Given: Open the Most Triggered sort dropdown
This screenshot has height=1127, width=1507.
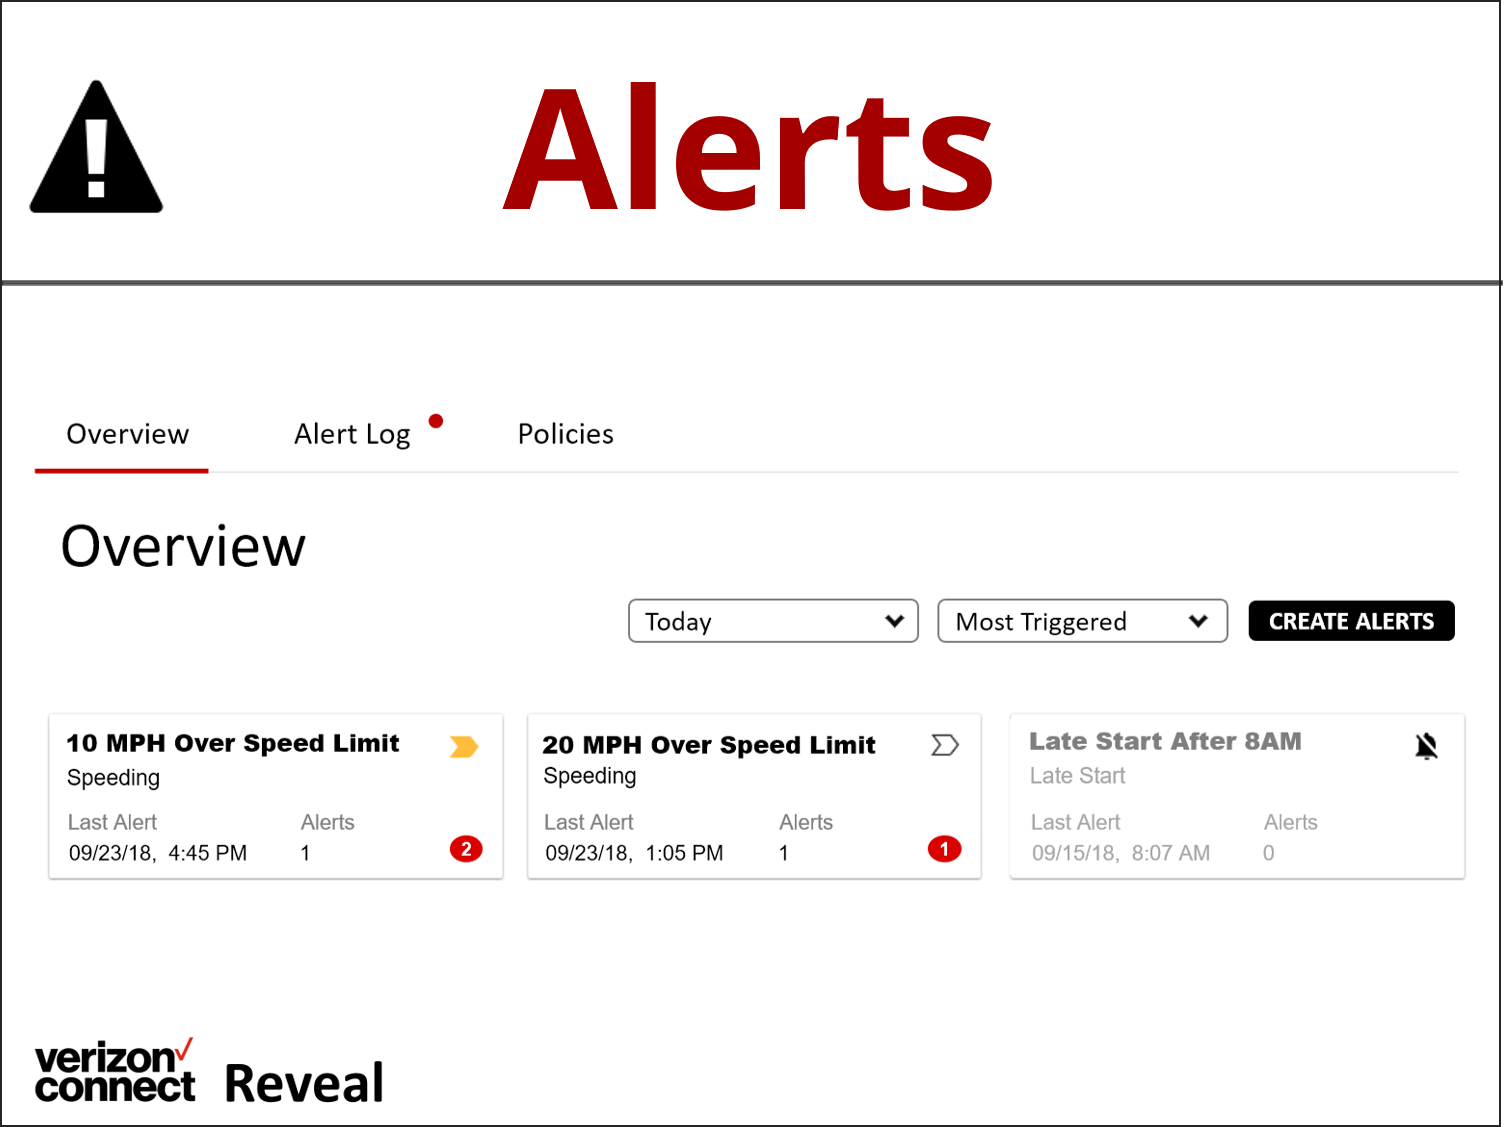Looking at the screenshot, I should 1082,621.
